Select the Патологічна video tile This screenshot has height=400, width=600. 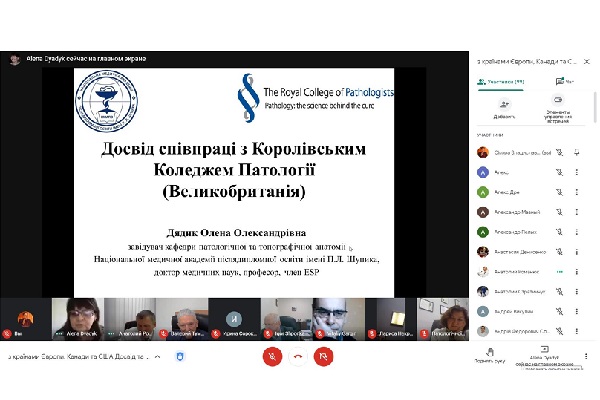[443, 319]
